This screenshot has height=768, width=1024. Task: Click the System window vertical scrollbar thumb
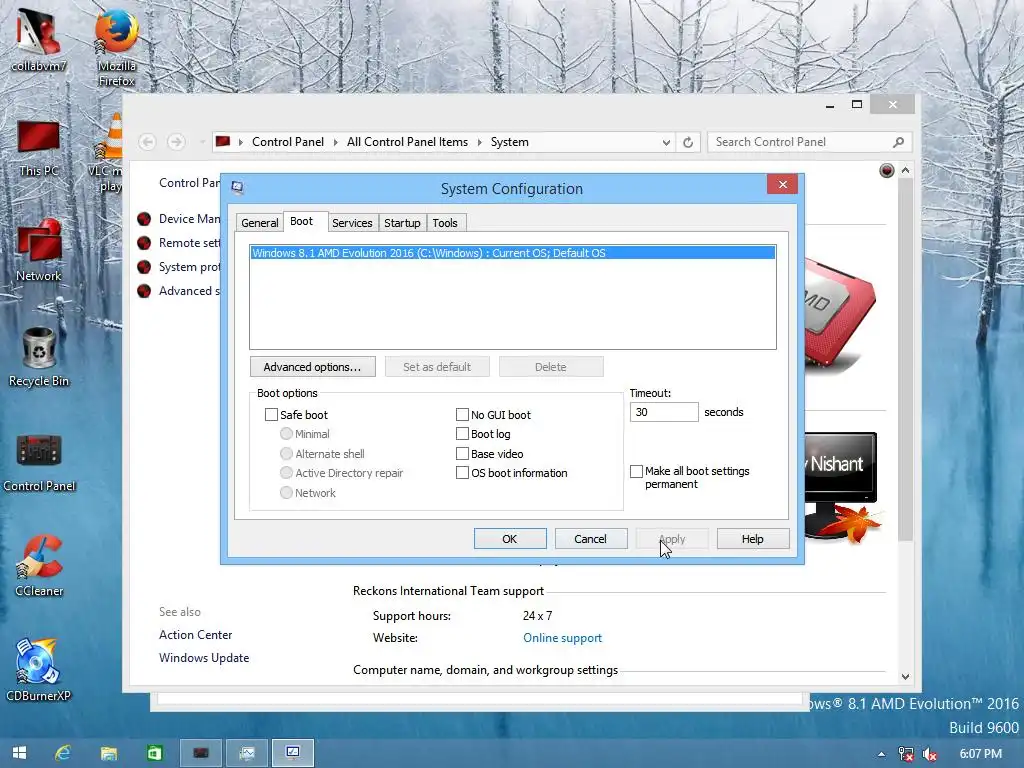tap(905, 360)
